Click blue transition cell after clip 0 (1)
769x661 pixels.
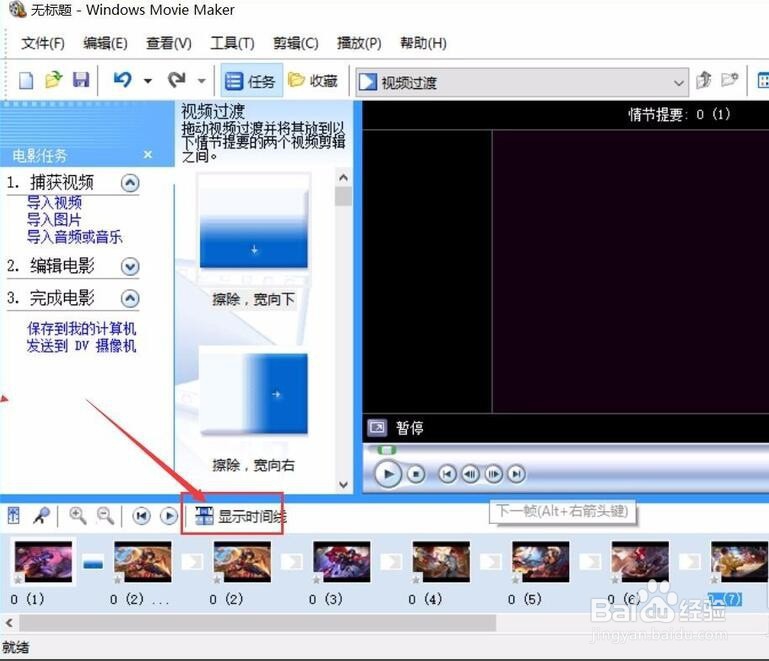93,563
